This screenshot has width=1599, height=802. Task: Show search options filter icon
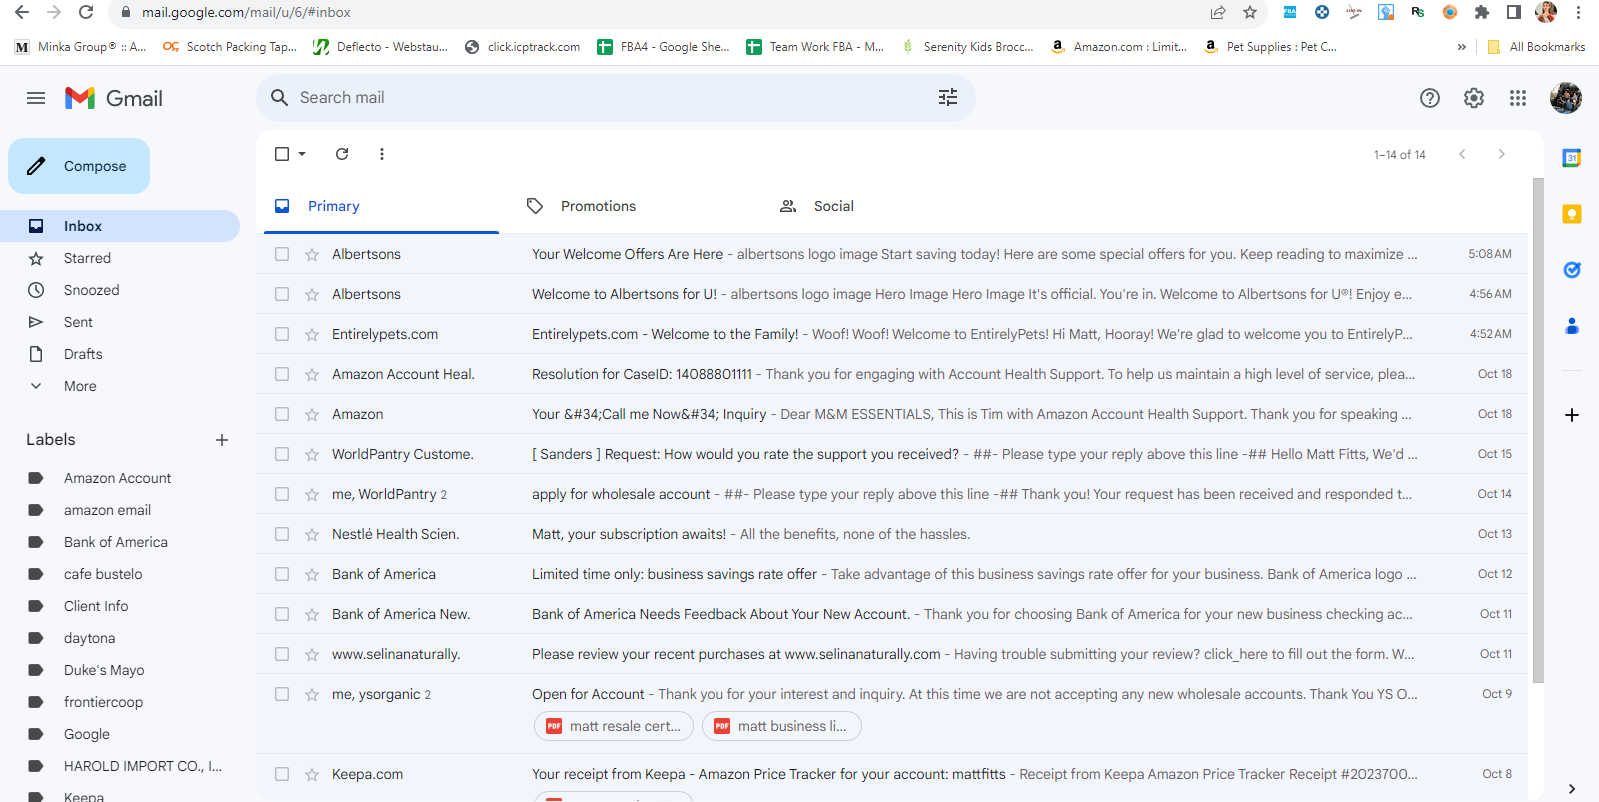click(948, 97)
